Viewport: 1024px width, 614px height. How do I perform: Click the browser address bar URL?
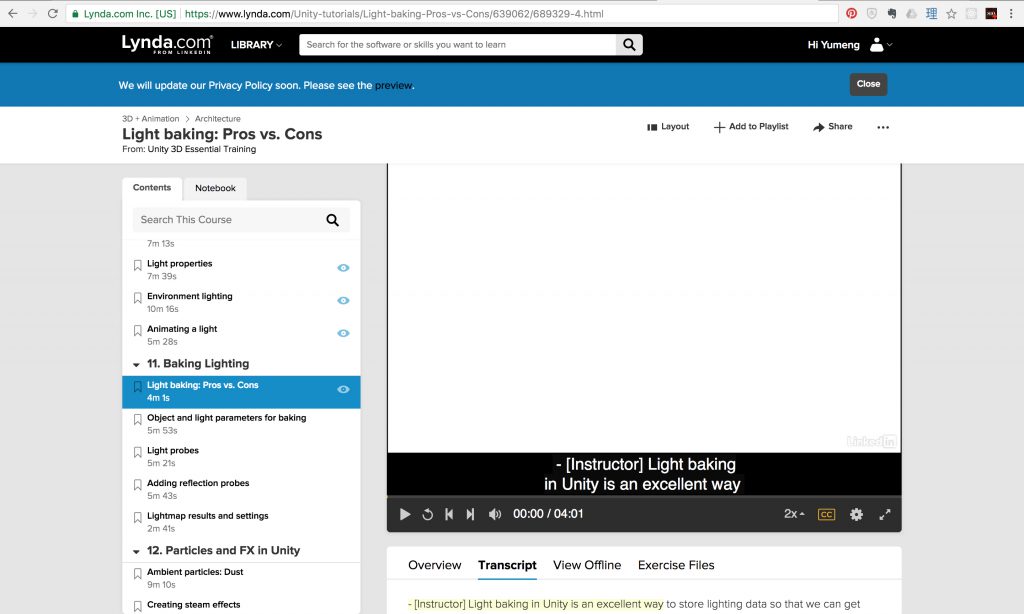coord(394,14)
